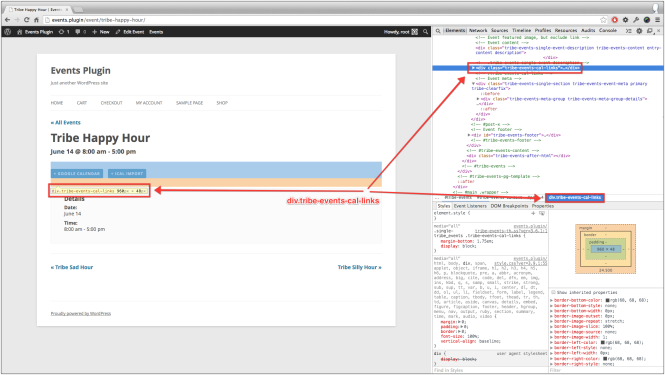The width and height of the screenshot is (665, 375).
Task: Focus the Find in Styles field
Action: (x=490, y=370)
